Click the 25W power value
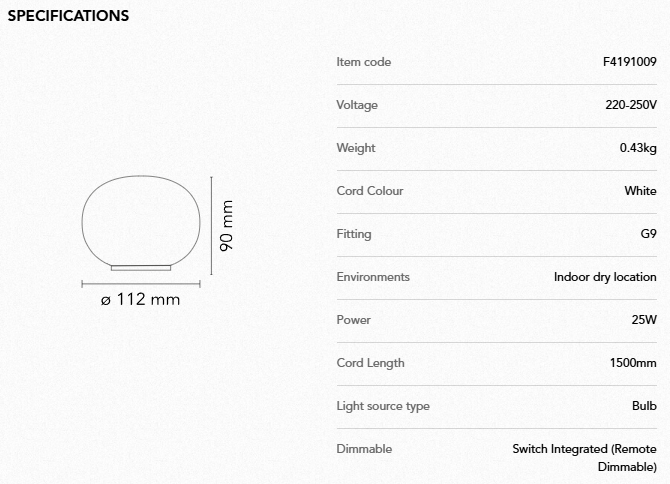670x484 pixels. (645, 320)
